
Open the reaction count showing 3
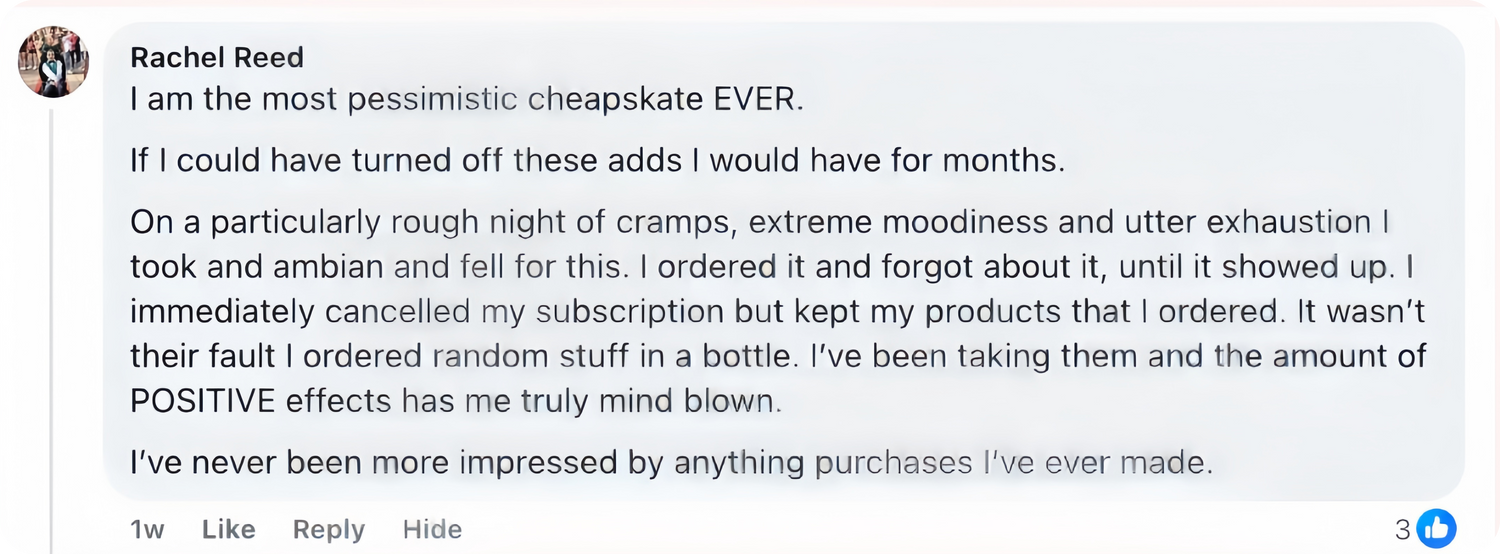coord(1403,529)
